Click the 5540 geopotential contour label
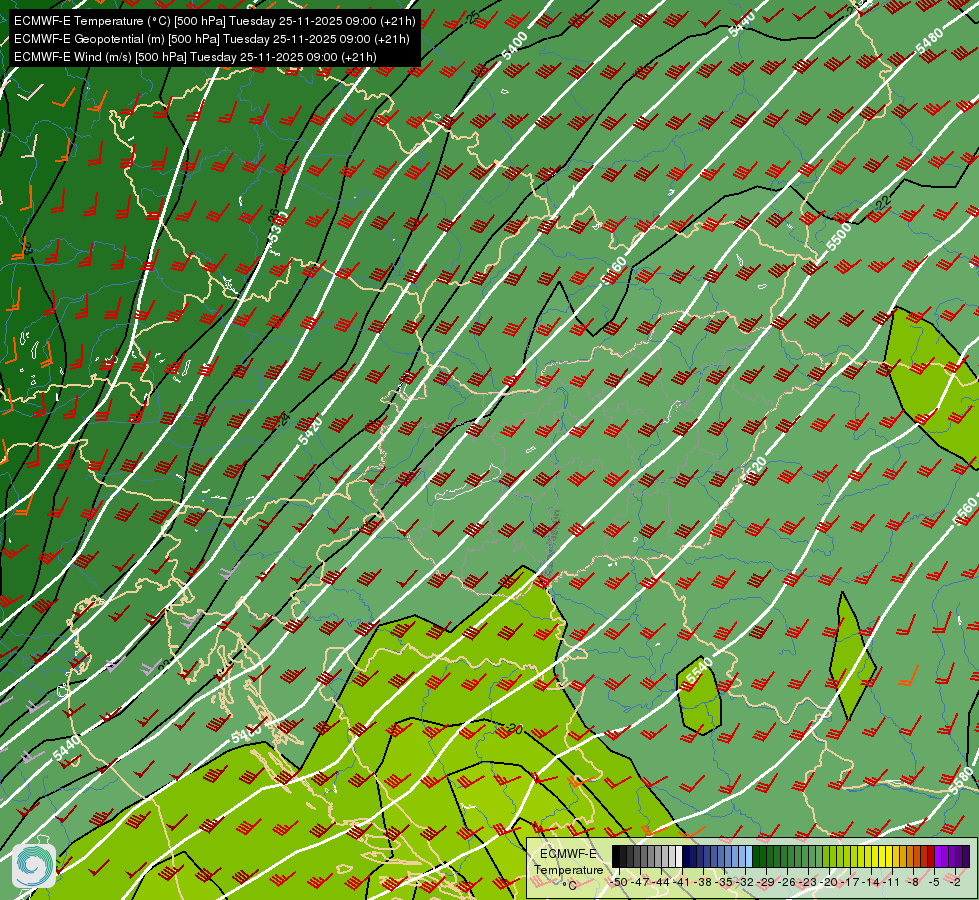 coord(699,672)
